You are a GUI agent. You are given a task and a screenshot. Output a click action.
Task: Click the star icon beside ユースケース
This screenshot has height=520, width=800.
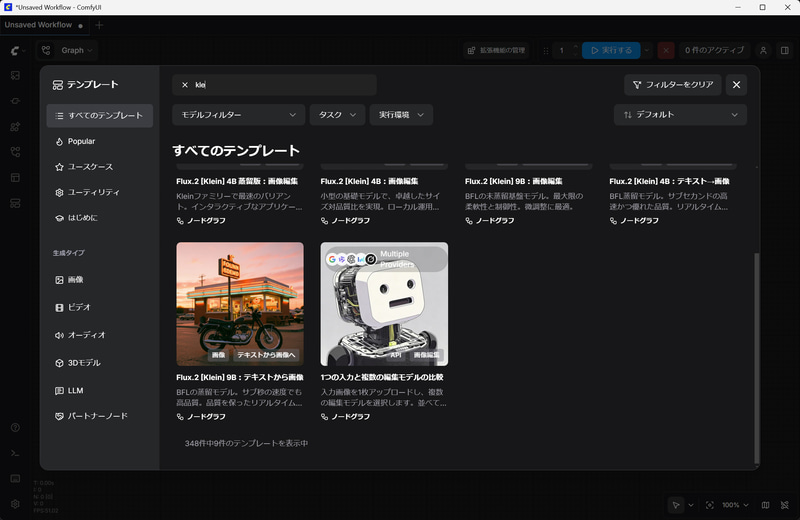coord(59,167)
